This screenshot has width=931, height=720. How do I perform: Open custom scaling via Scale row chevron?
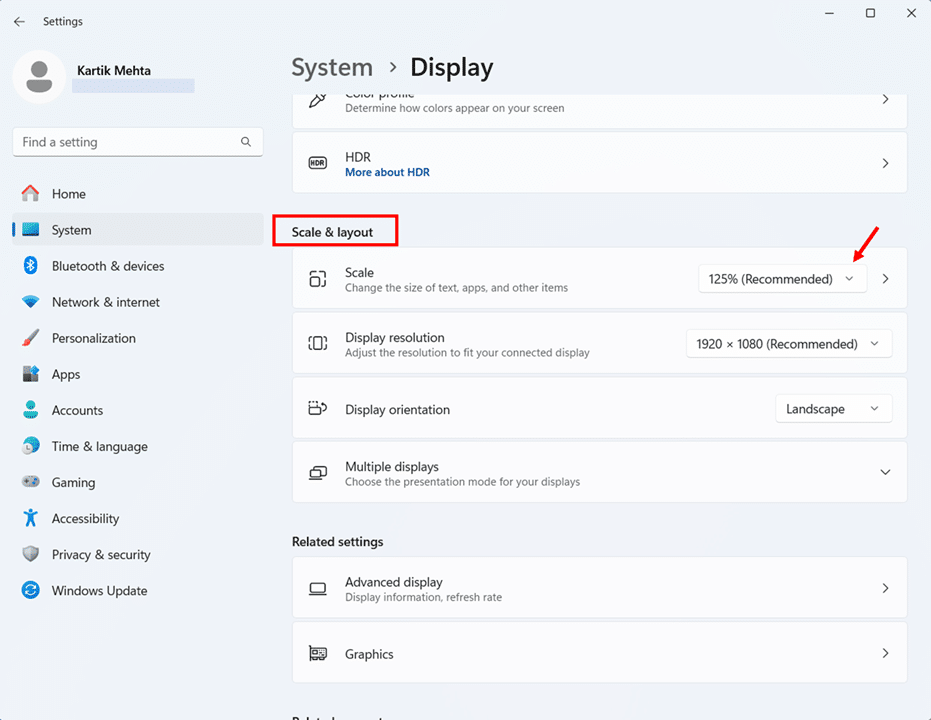[x=885, y=279]
